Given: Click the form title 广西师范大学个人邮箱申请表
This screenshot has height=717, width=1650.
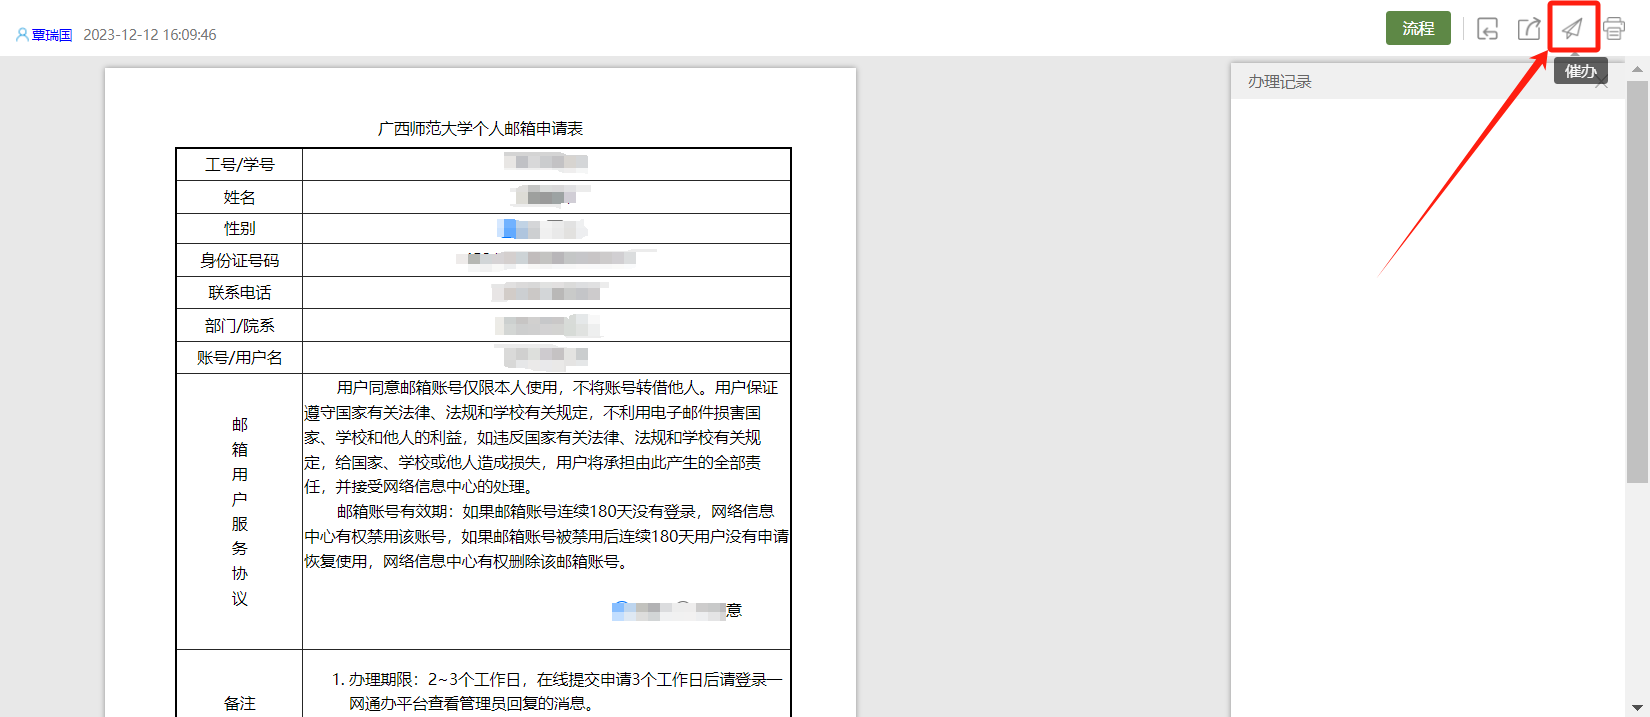Looking at the screenshot, I should click(480, 129).
